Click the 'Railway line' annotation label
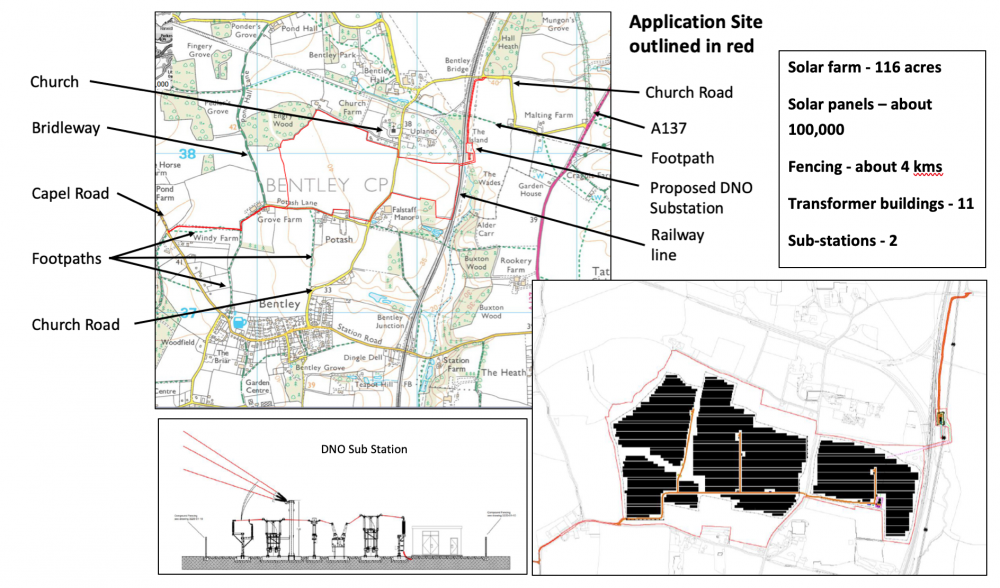Viewport: 1000px width, 588px height. [x=677, y=245]
